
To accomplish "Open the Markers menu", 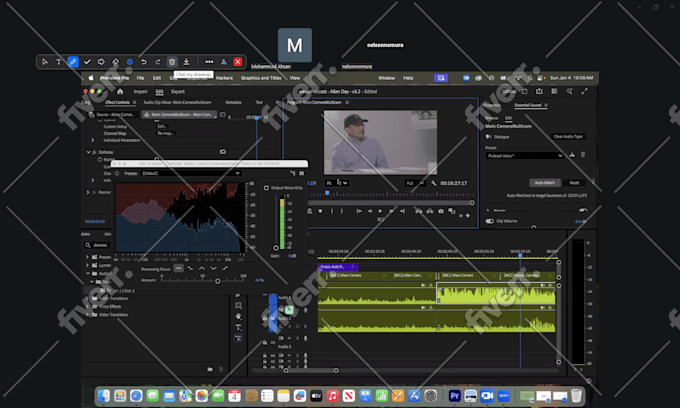I will pyautogui.click(x=224, y=78).
